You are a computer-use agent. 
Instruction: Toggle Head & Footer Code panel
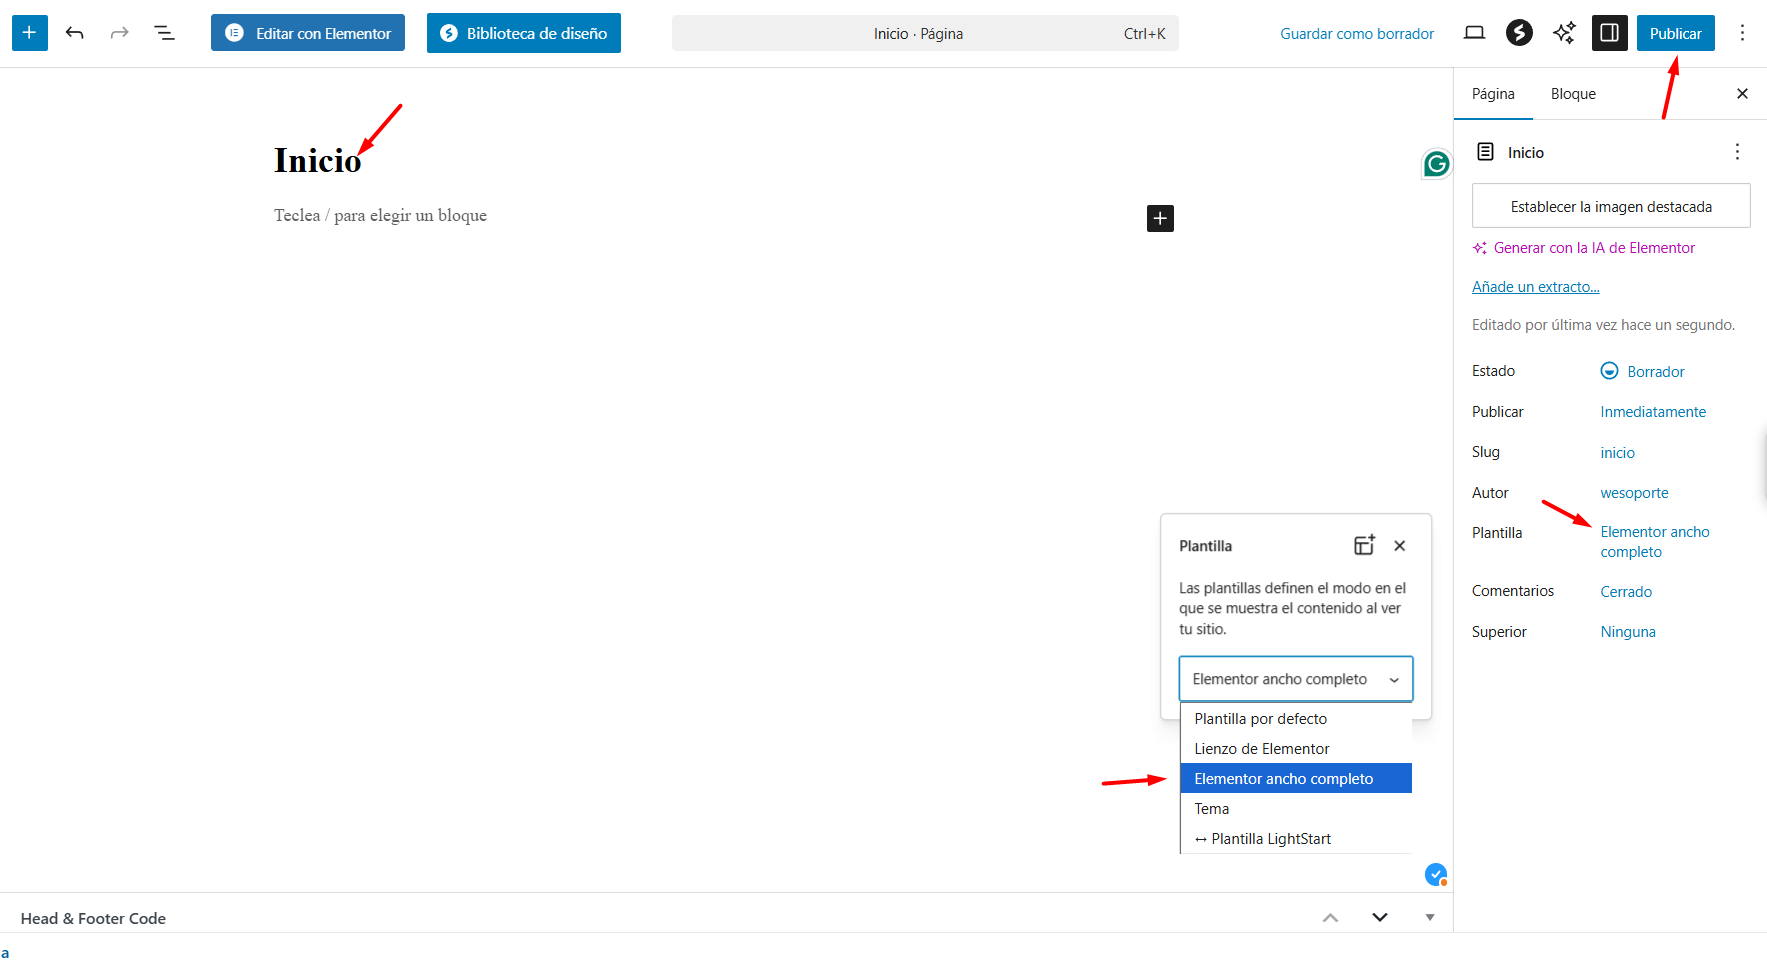click(1430, 918)
